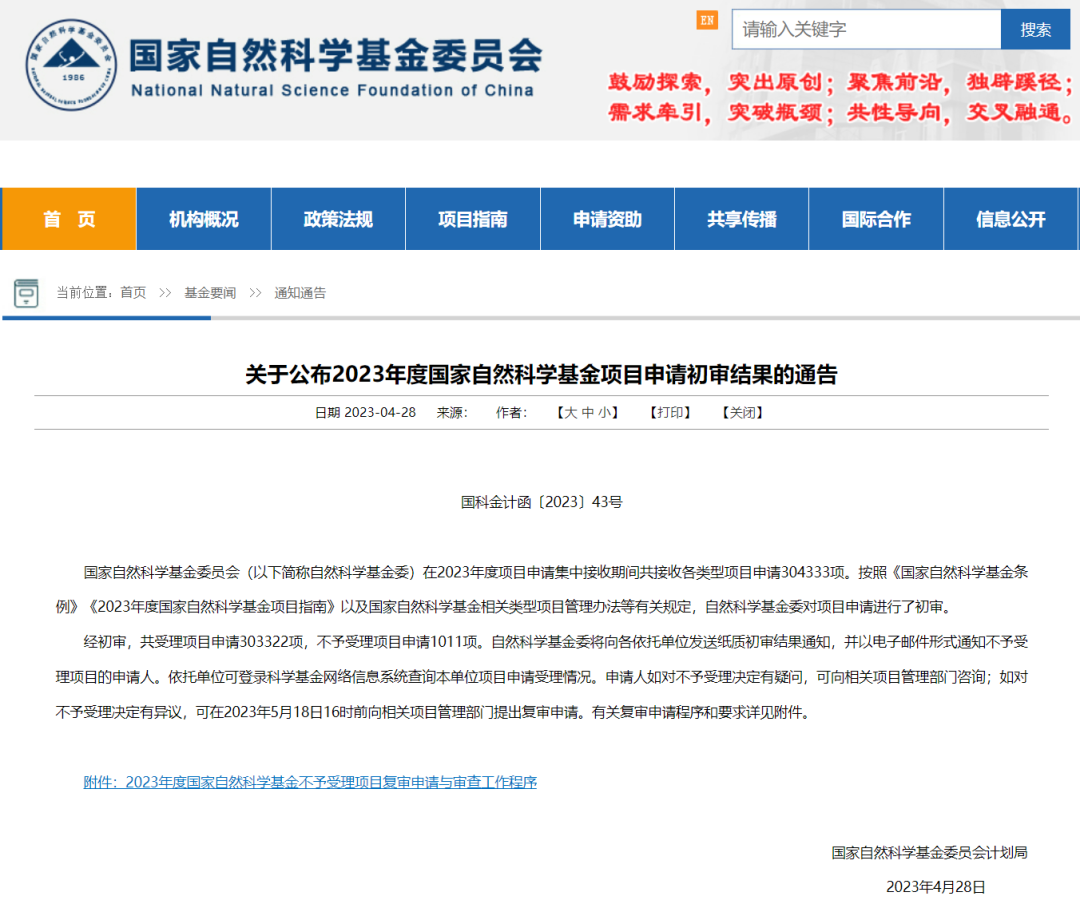Click the NSFC circular logo emblem
This screenshot has height=912, width=1080.
point(71,65)
